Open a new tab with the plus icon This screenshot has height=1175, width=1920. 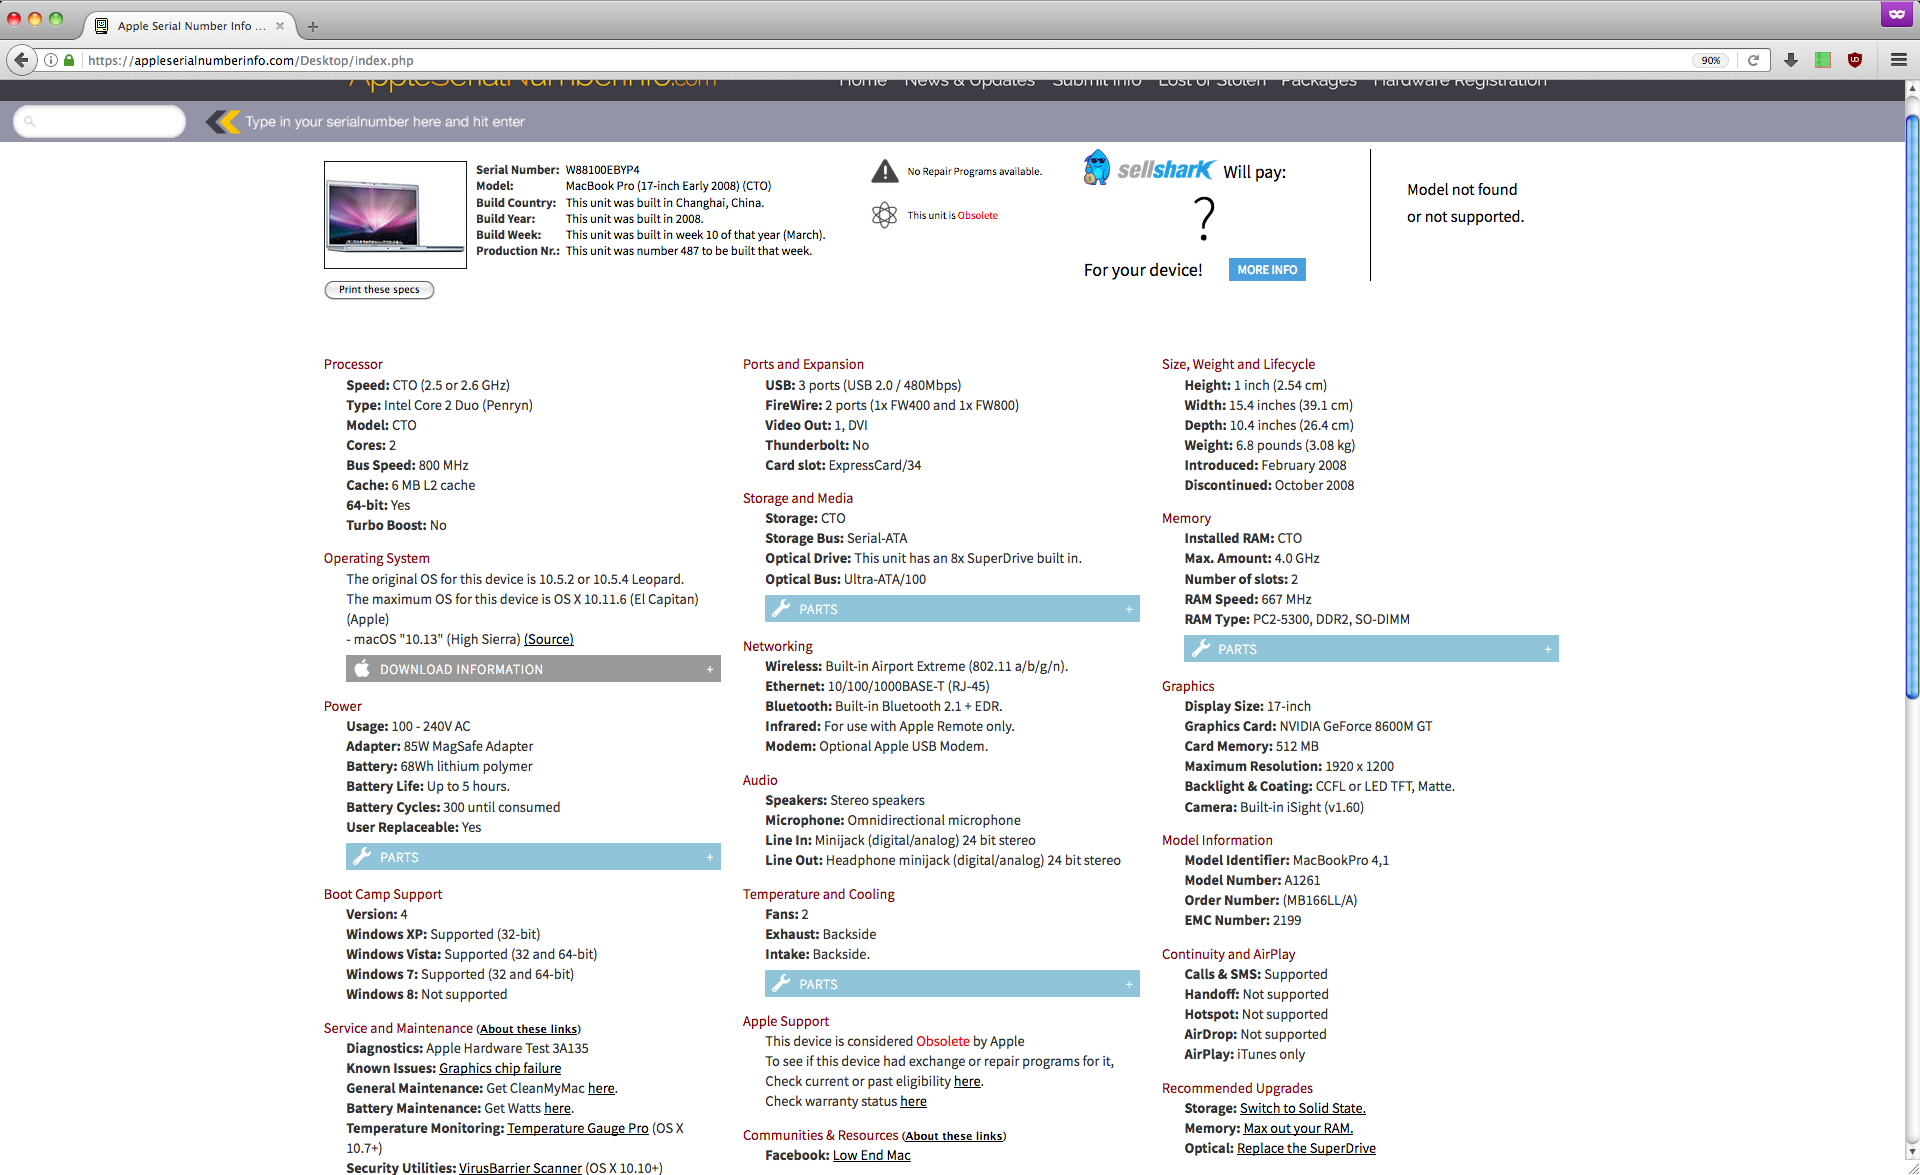[x=313, y=26]
